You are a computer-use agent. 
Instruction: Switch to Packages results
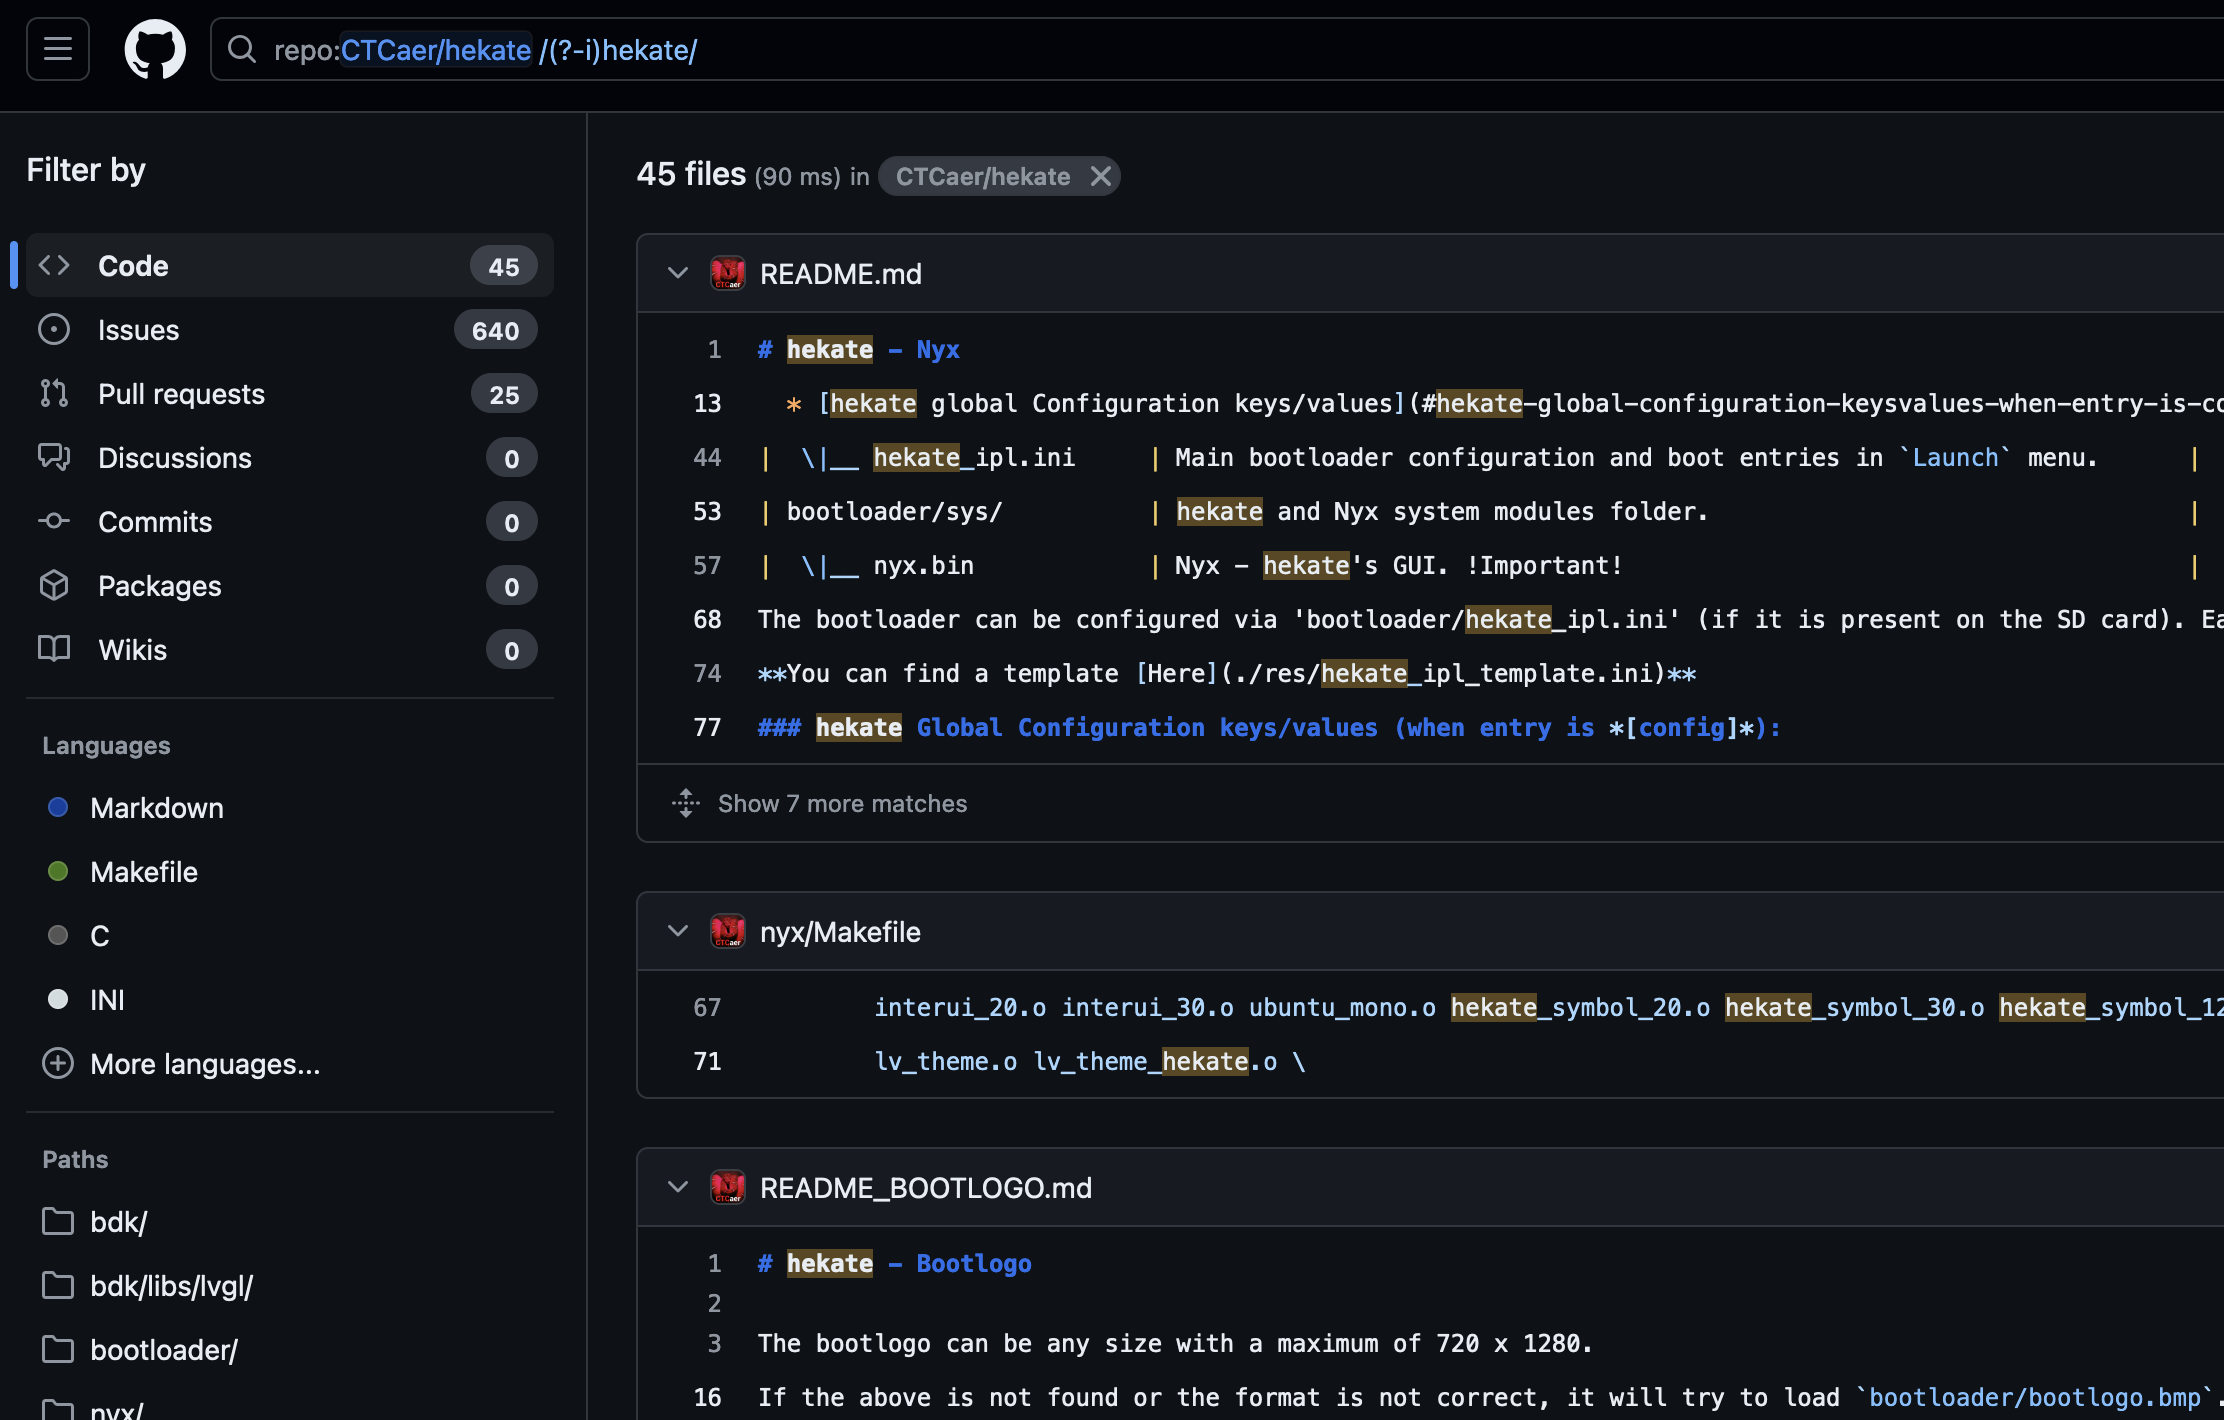click(x=290, y=585)
